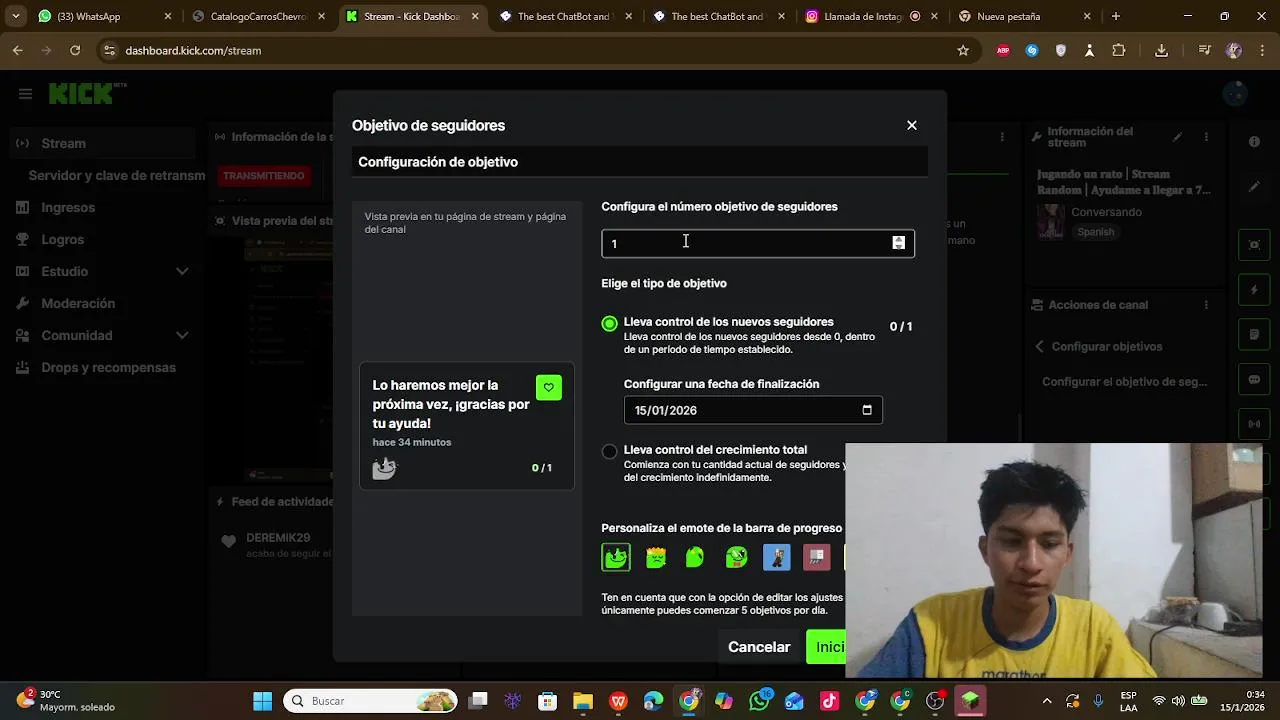
Task: Open the Windows Start menu
Action: (x=262, y=701)
